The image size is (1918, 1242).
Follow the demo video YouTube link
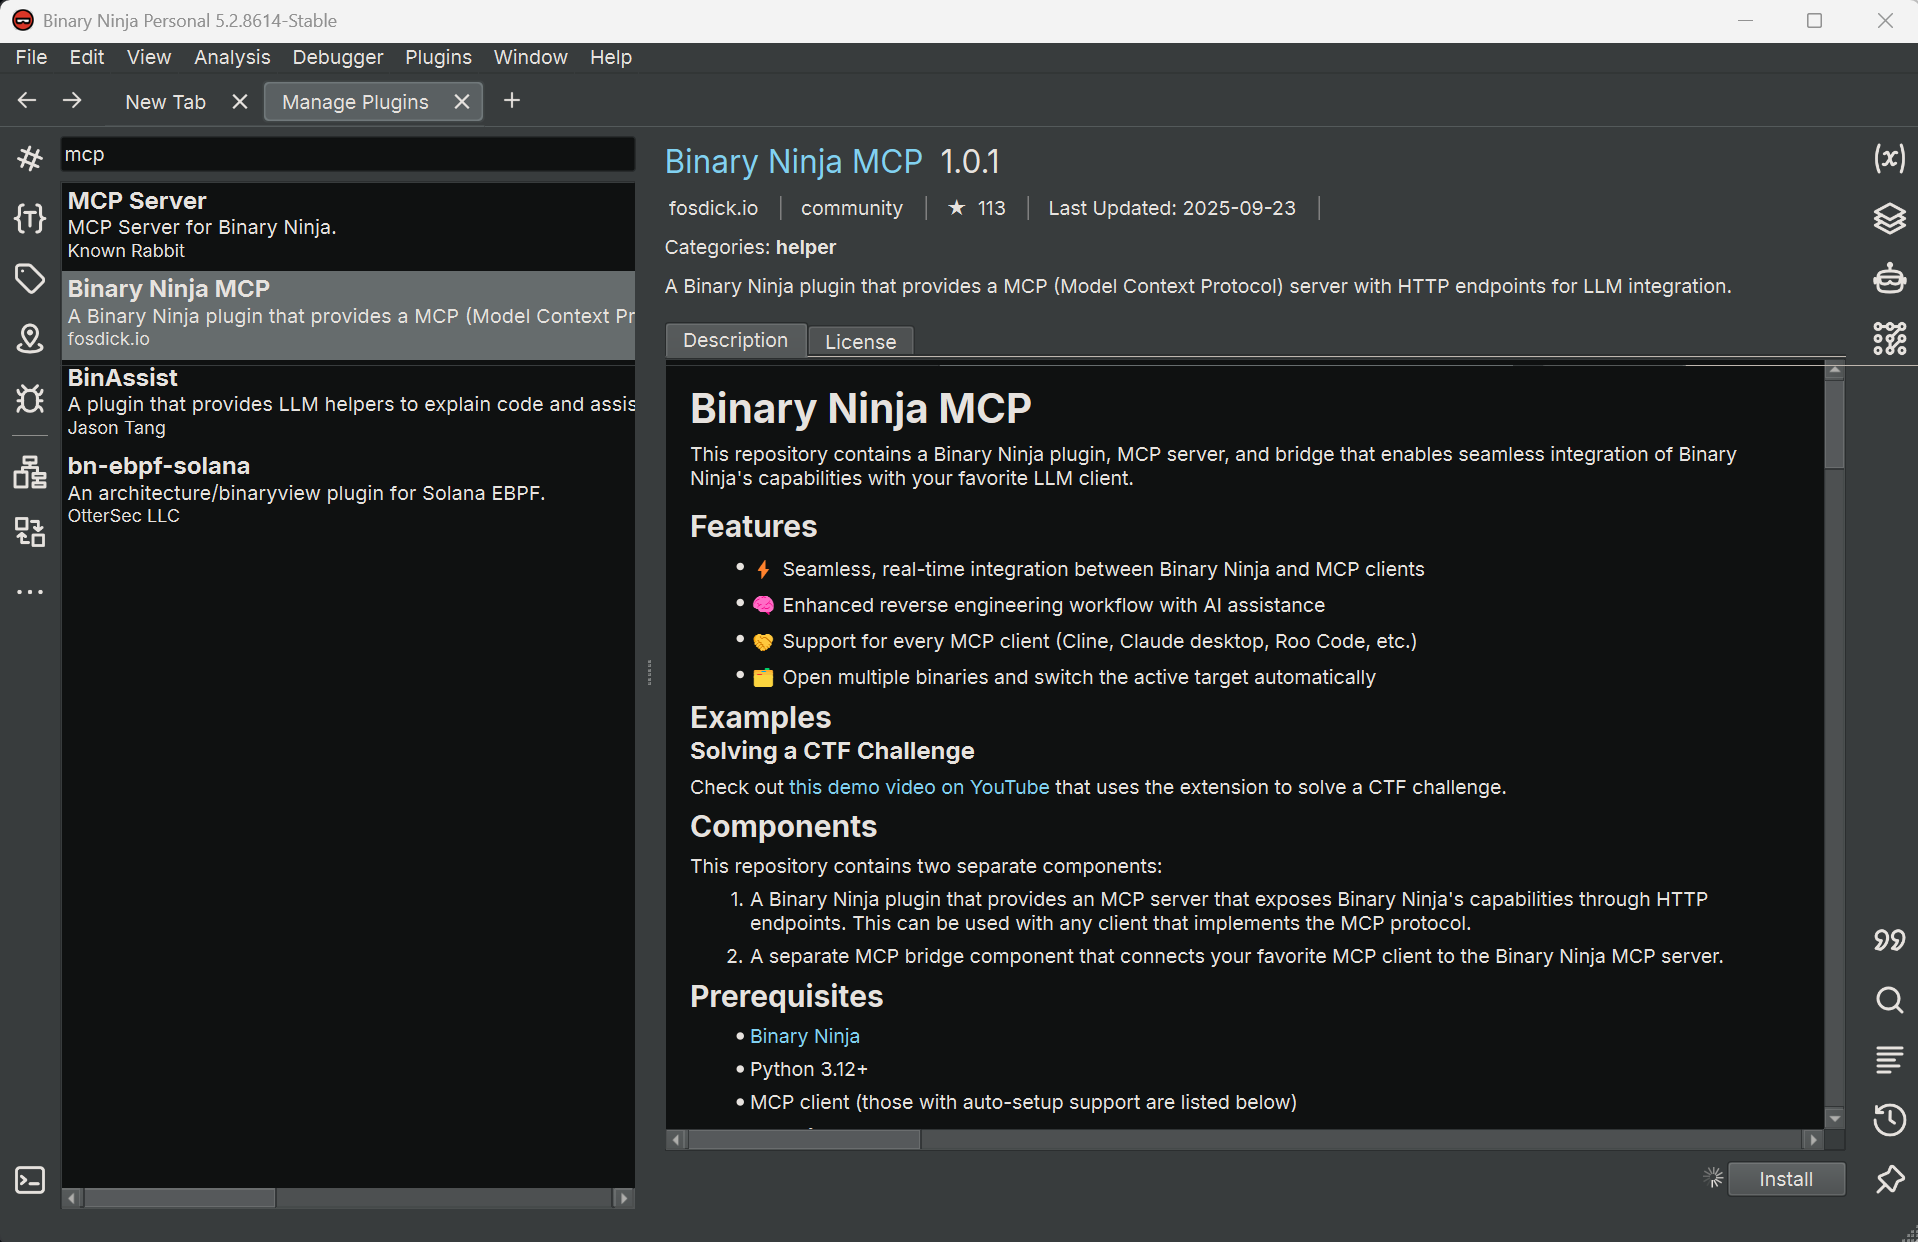[x=919, y=787]
